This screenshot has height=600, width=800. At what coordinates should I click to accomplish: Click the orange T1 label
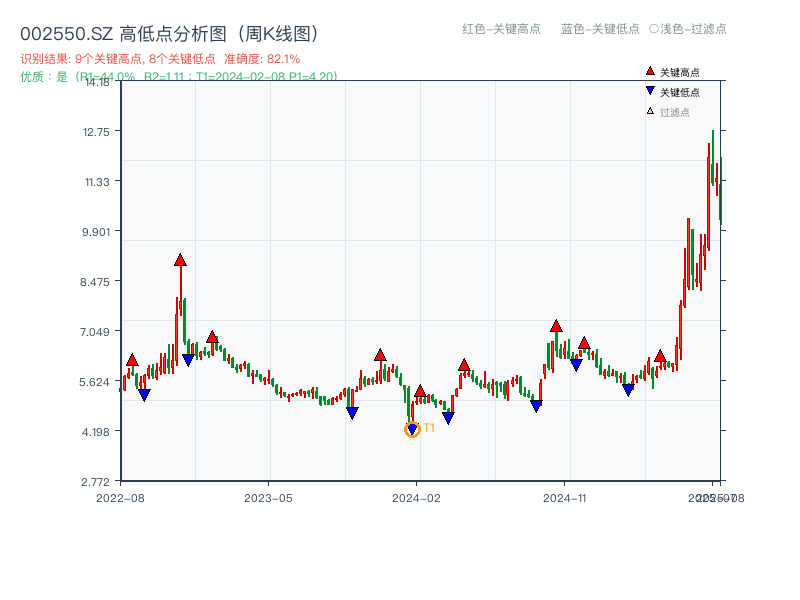pos(429,428)
